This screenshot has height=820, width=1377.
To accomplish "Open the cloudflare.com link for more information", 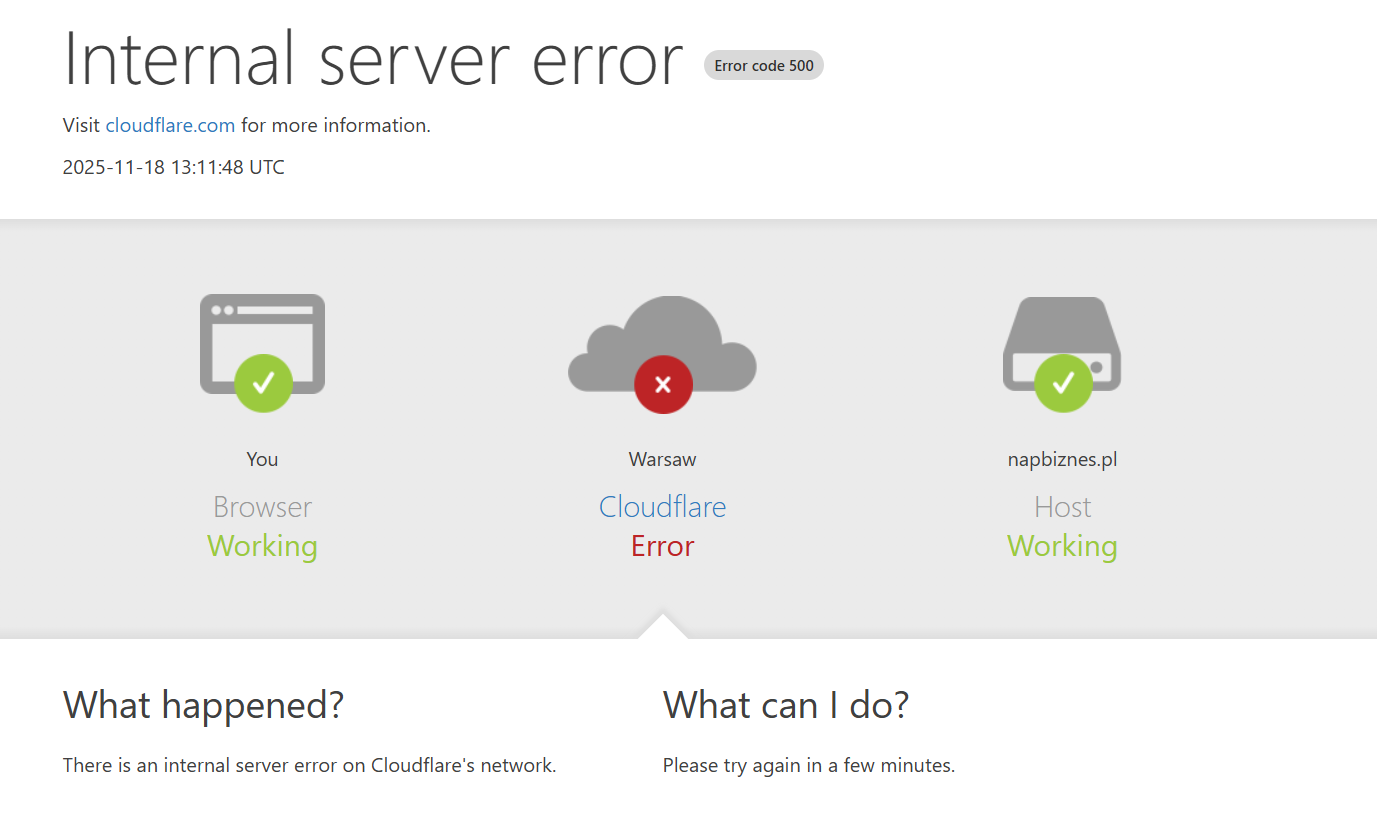I will point(170,125).
